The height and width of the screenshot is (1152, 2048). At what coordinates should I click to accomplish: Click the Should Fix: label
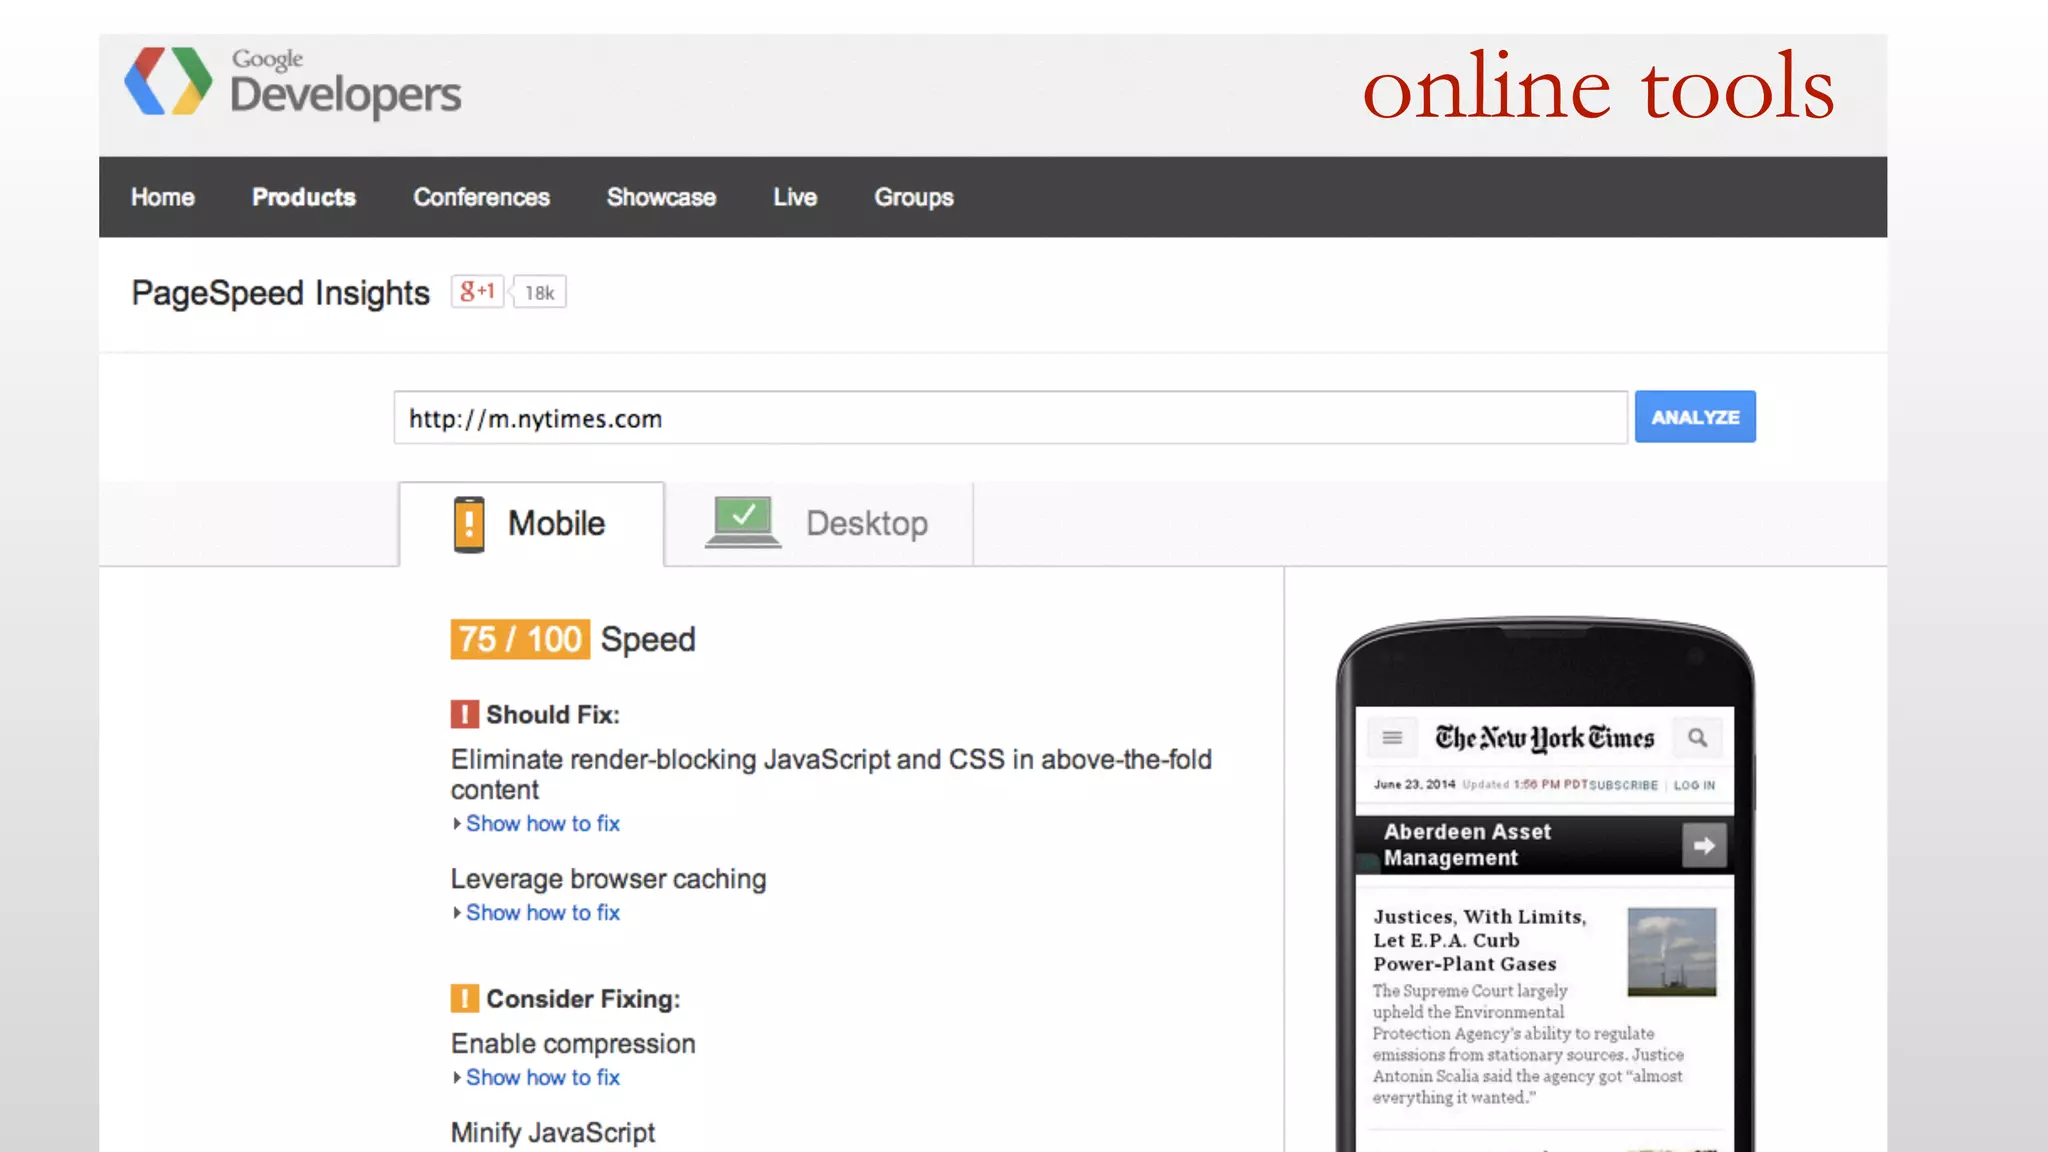point(553,715)
